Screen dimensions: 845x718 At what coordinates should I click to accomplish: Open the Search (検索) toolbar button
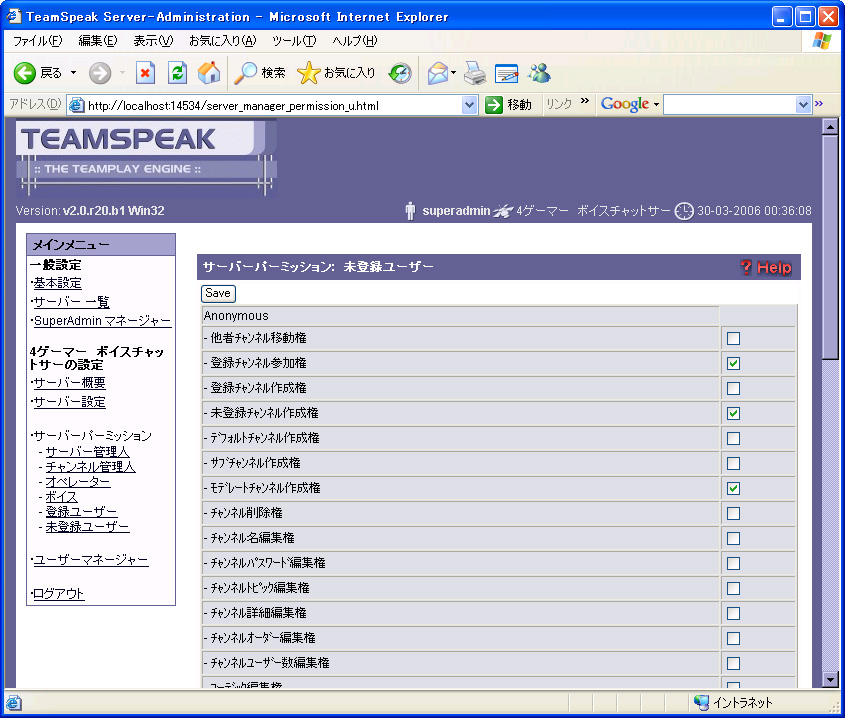(x=260, y=73)
